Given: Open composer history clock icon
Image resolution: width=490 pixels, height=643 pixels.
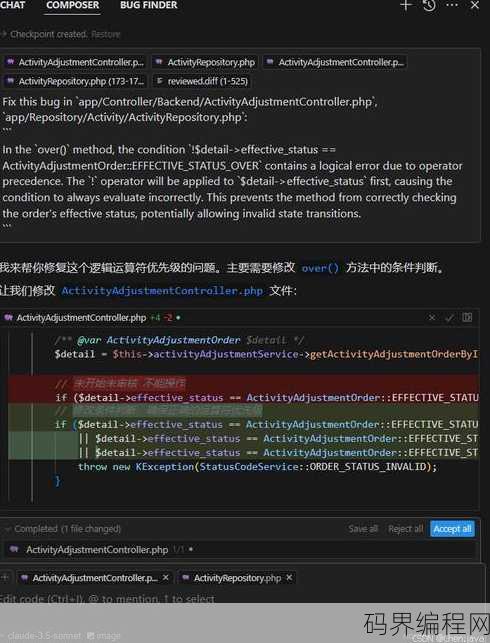Looking at the screenshot, I should (429, 5).
